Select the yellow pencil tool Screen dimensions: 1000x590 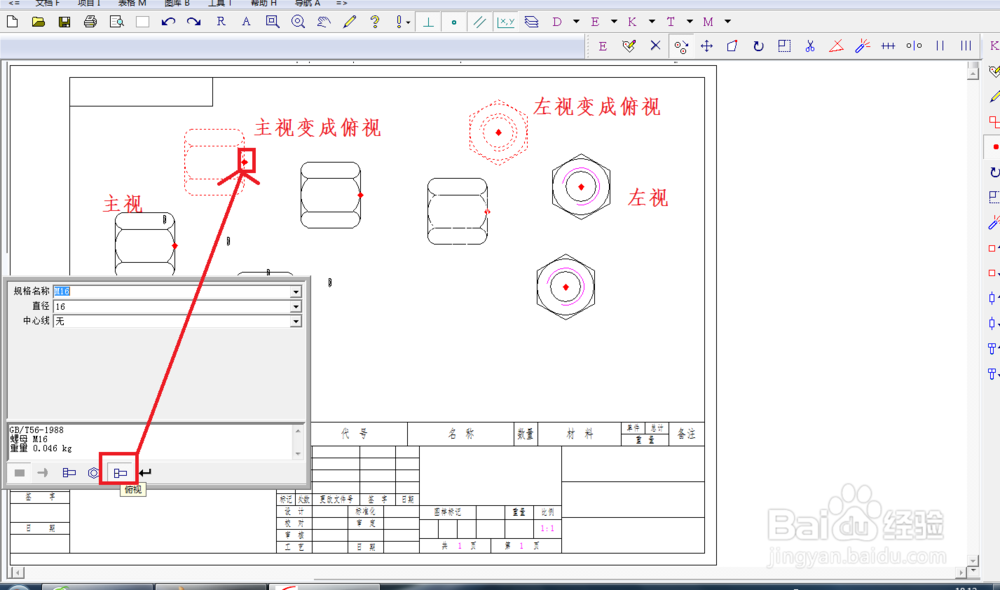point(349,22)
